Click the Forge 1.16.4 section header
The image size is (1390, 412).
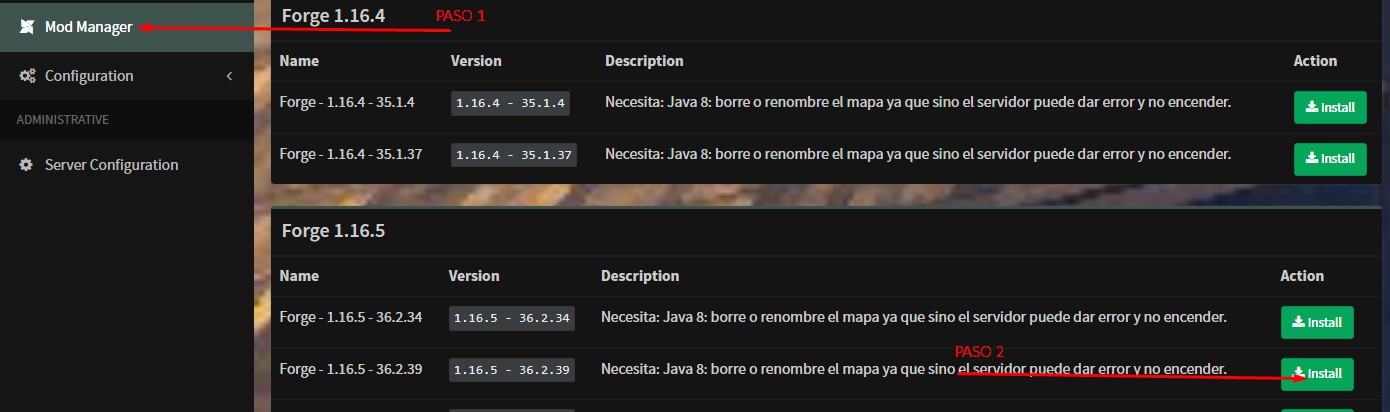334,15
